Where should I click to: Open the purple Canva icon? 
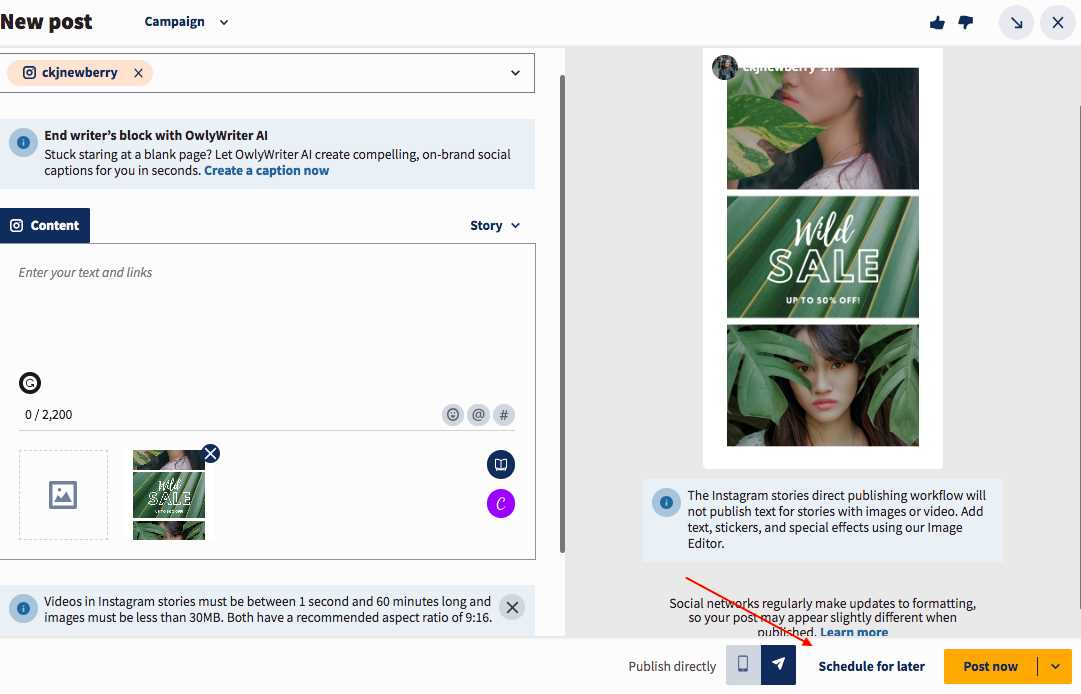coord(501,504)
